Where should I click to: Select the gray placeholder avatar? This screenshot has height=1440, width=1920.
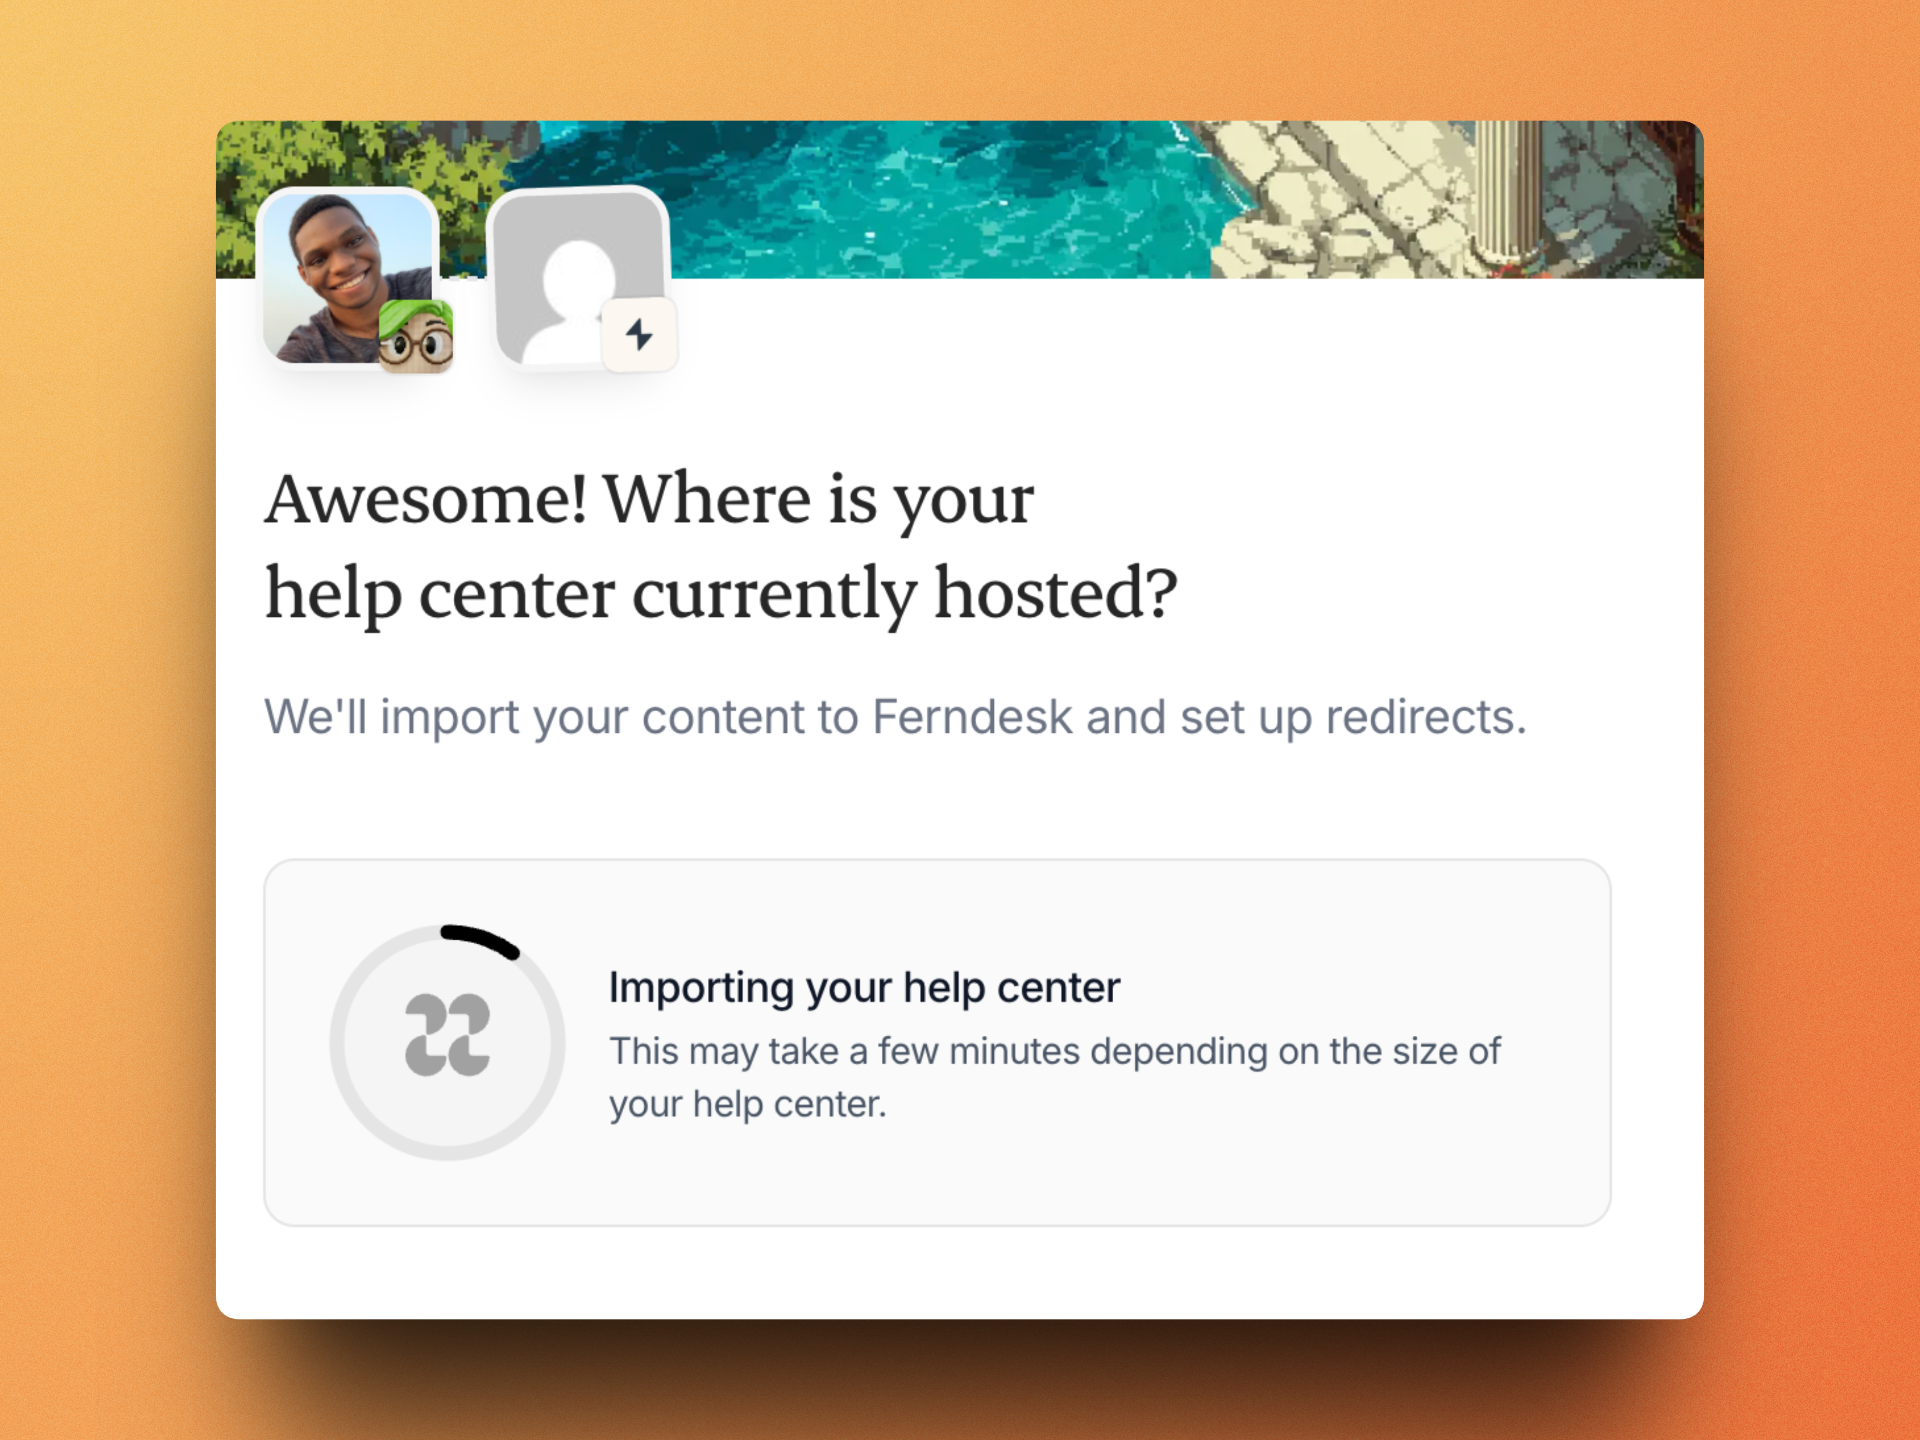click(578, 277)
